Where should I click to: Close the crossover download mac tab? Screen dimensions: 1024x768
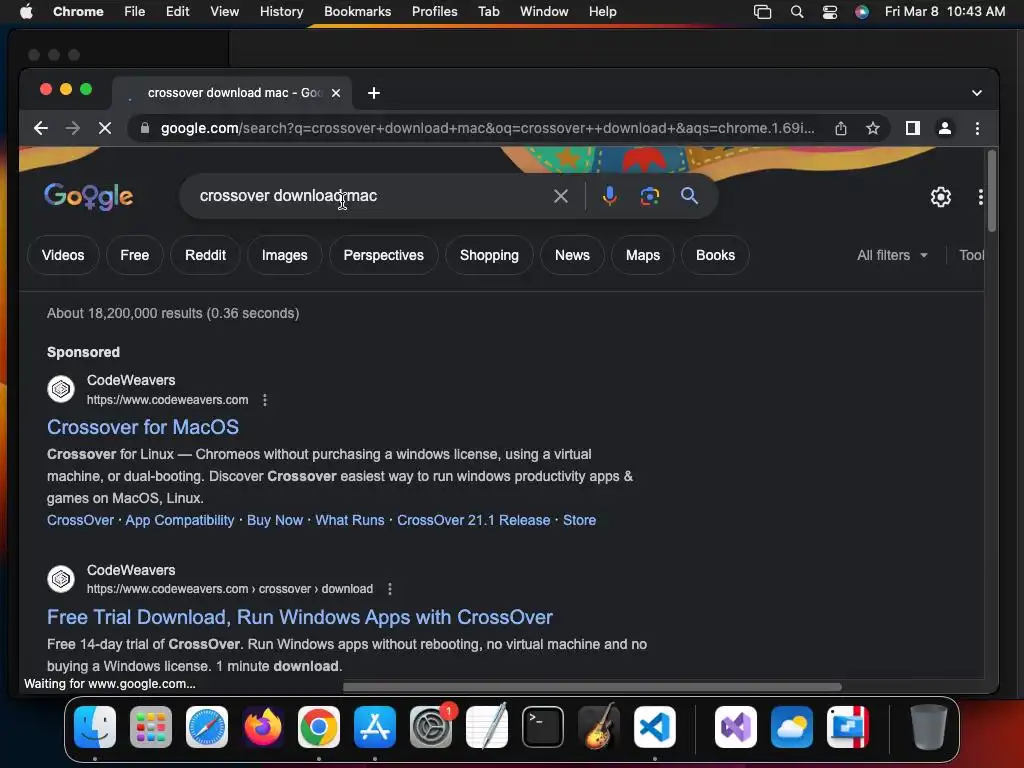click(x=336, y=93)
